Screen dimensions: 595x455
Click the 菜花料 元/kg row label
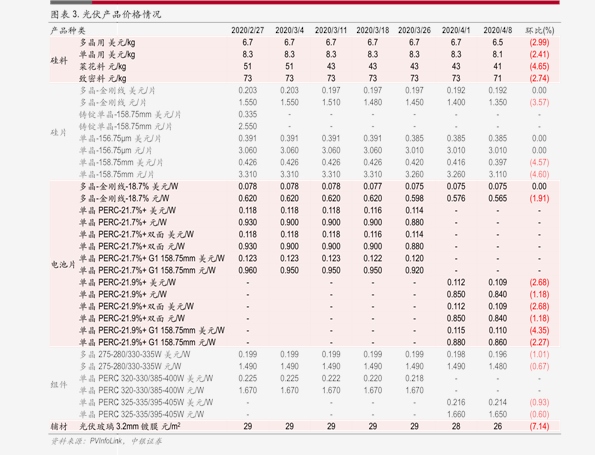tap(102, 67)
